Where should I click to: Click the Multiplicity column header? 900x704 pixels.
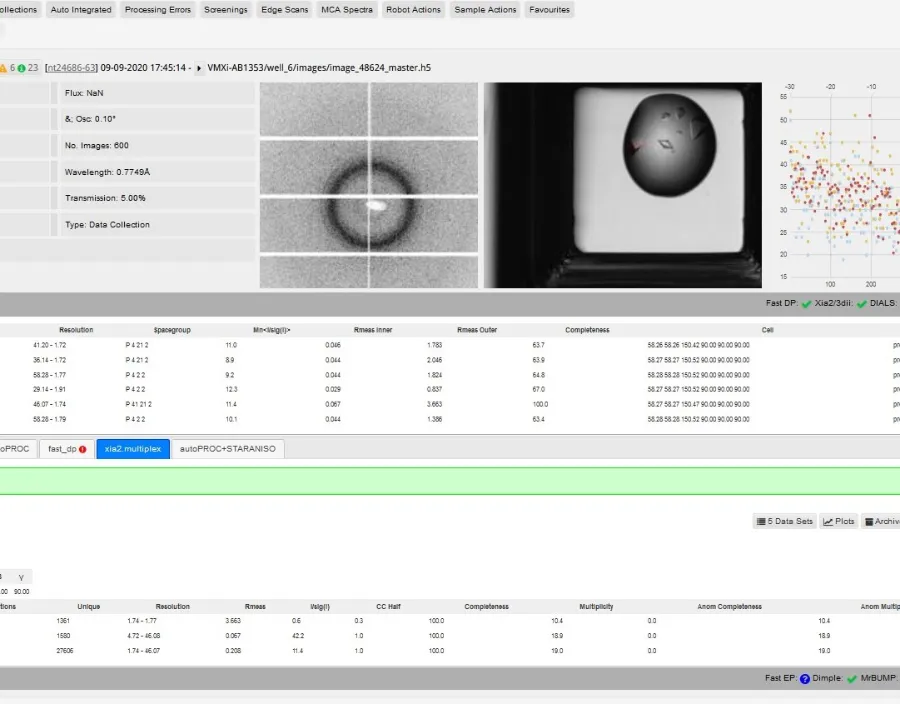click(596, 606)
